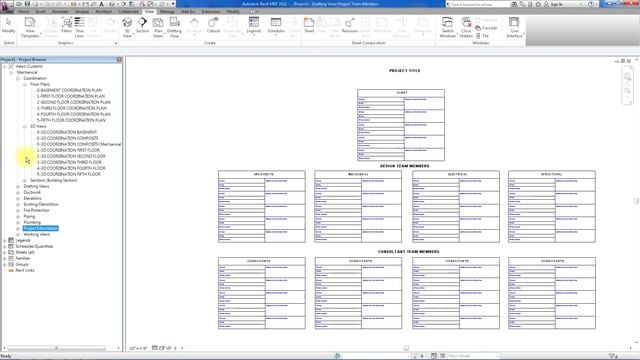
Task: Select 0-3D COORDINATION BASEMENT view
Action: coord(67,132)
